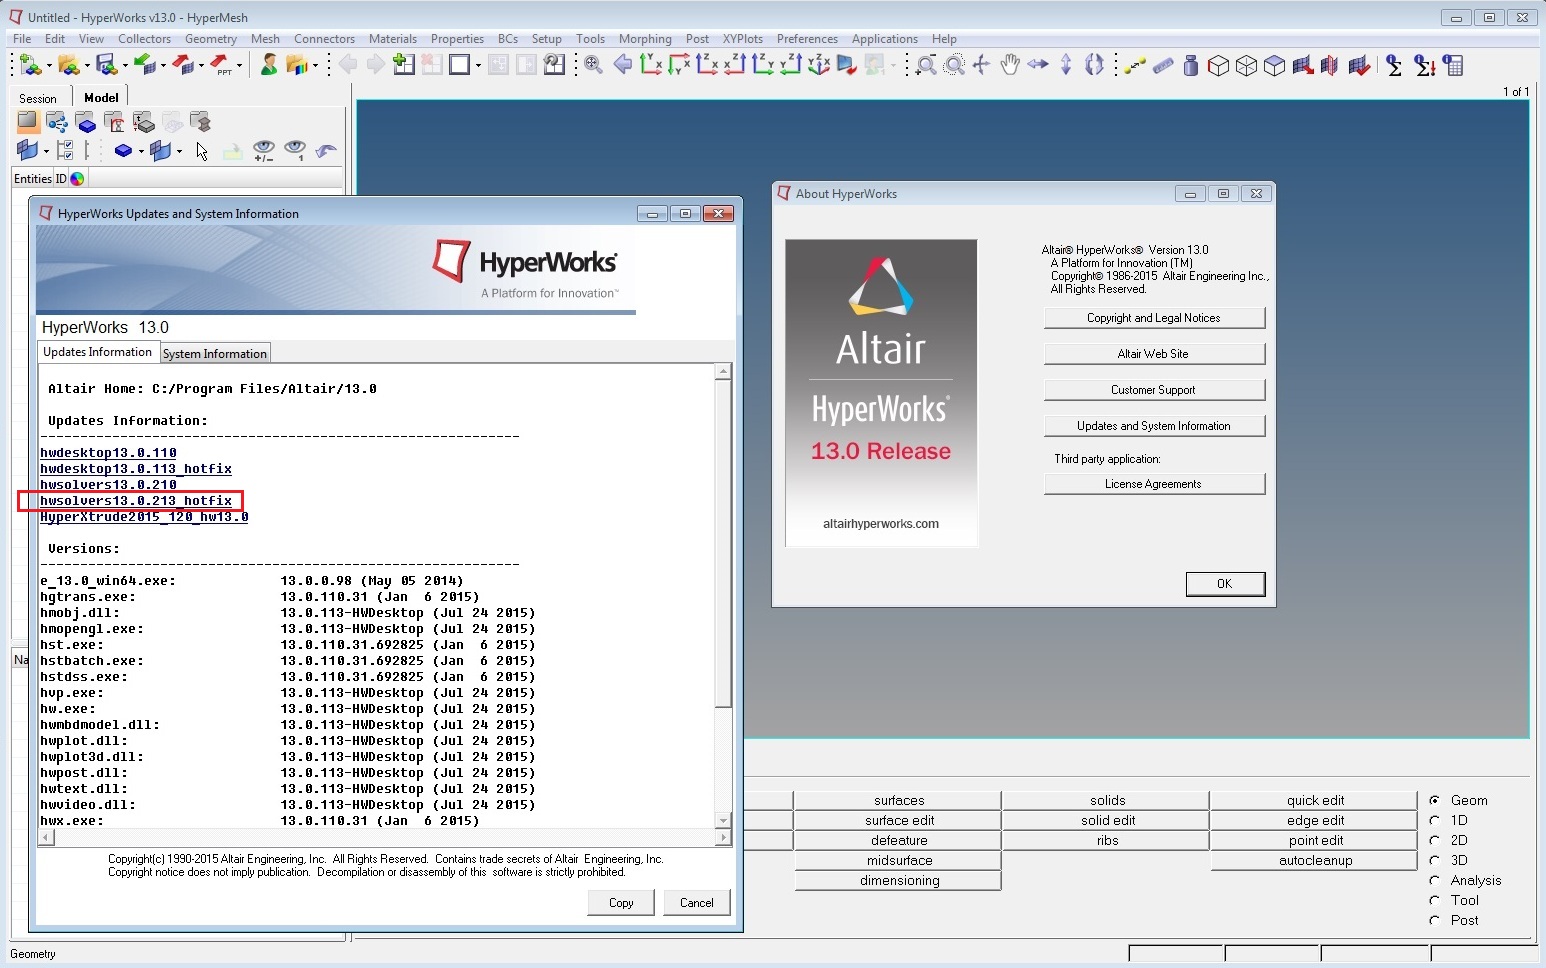Expand the Import arrow icon dropdown
1546x968 pixels.
click(163, 67)
